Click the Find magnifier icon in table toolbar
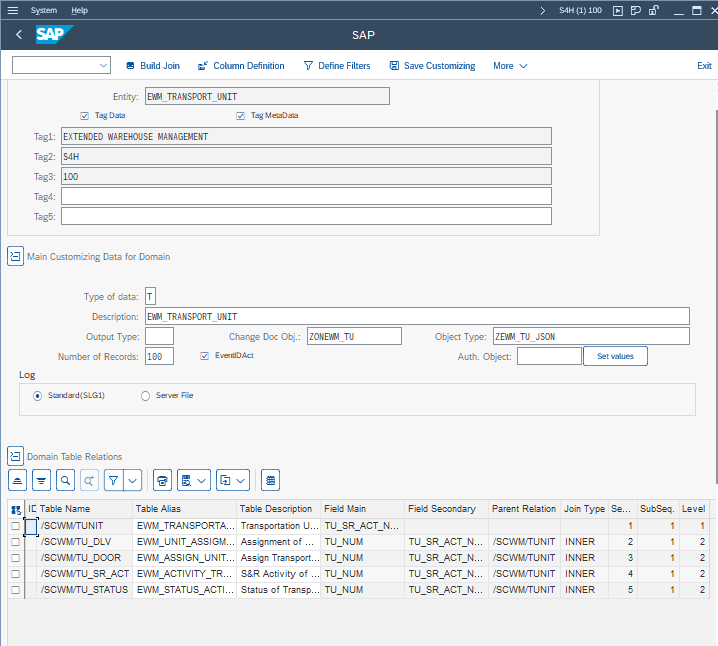 (x=65, y=480)
